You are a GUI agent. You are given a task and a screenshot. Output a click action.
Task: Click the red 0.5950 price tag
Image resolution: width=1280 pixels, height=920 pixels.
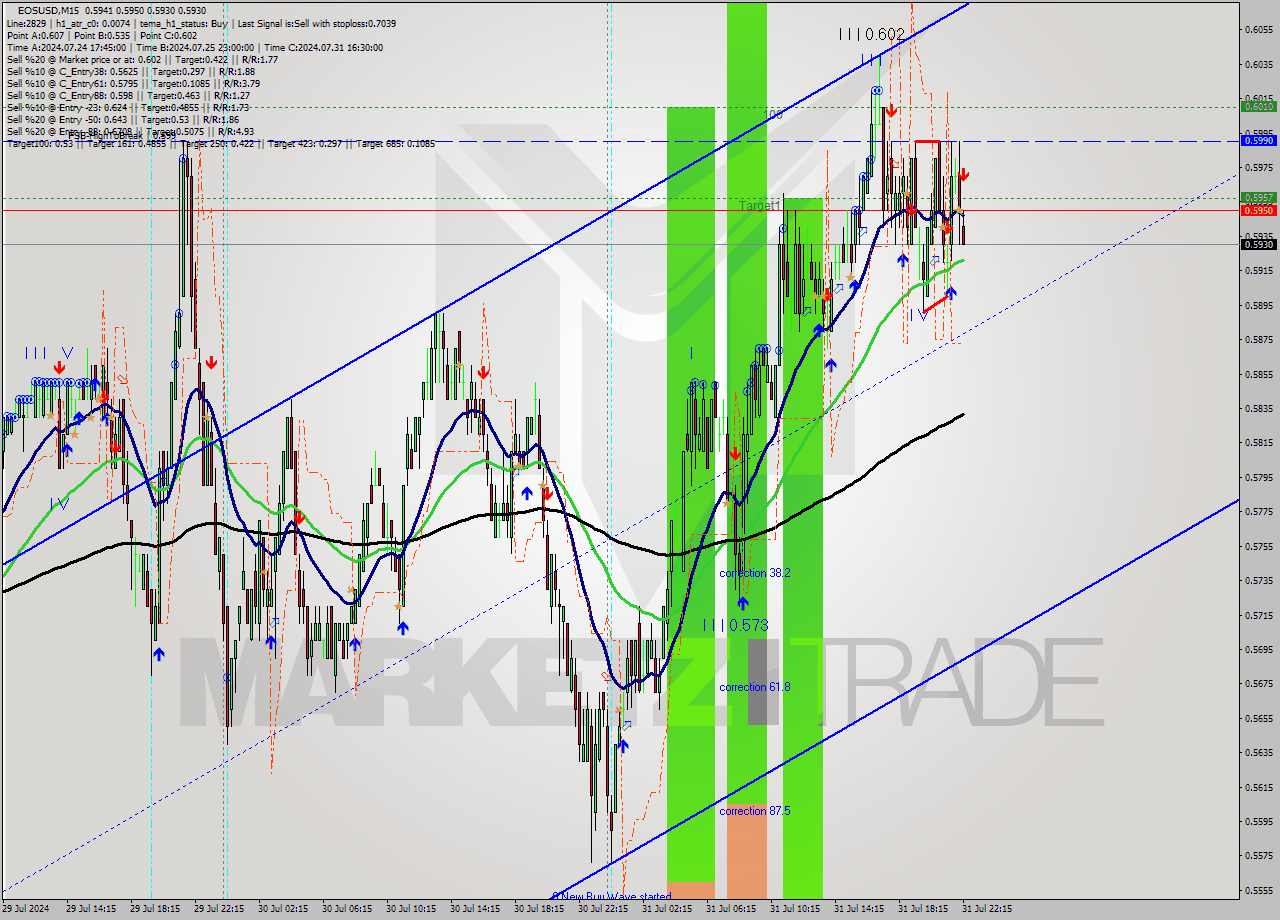point(1258,210)
